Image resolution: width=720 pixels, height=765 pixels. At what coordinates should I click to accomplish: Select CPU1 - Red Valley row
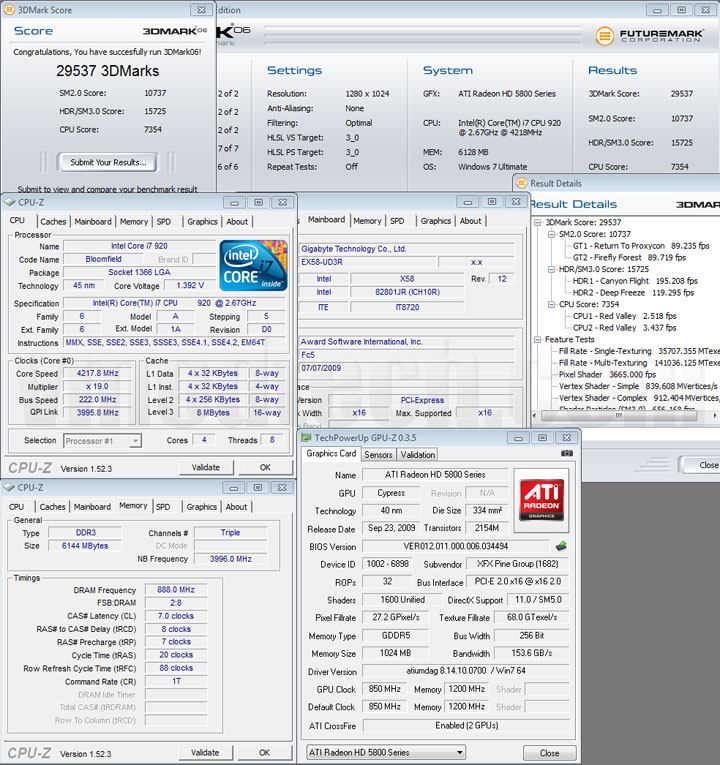pos(624,316)
